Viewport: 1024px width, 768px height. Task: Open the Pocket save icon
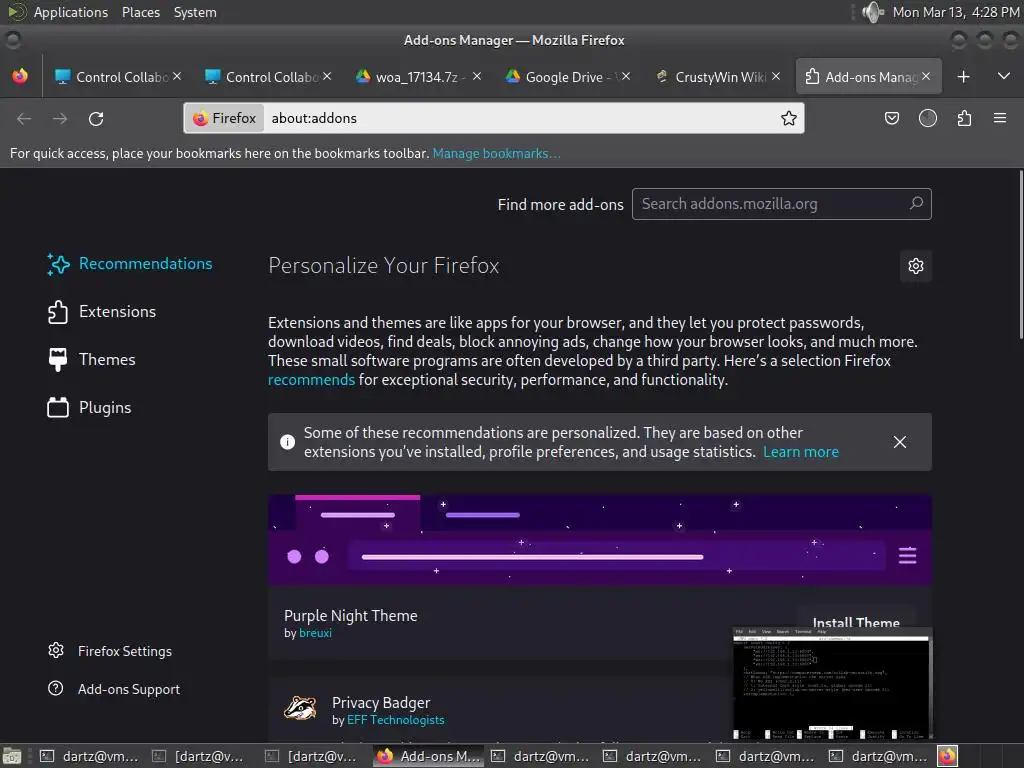click(891, 118)
